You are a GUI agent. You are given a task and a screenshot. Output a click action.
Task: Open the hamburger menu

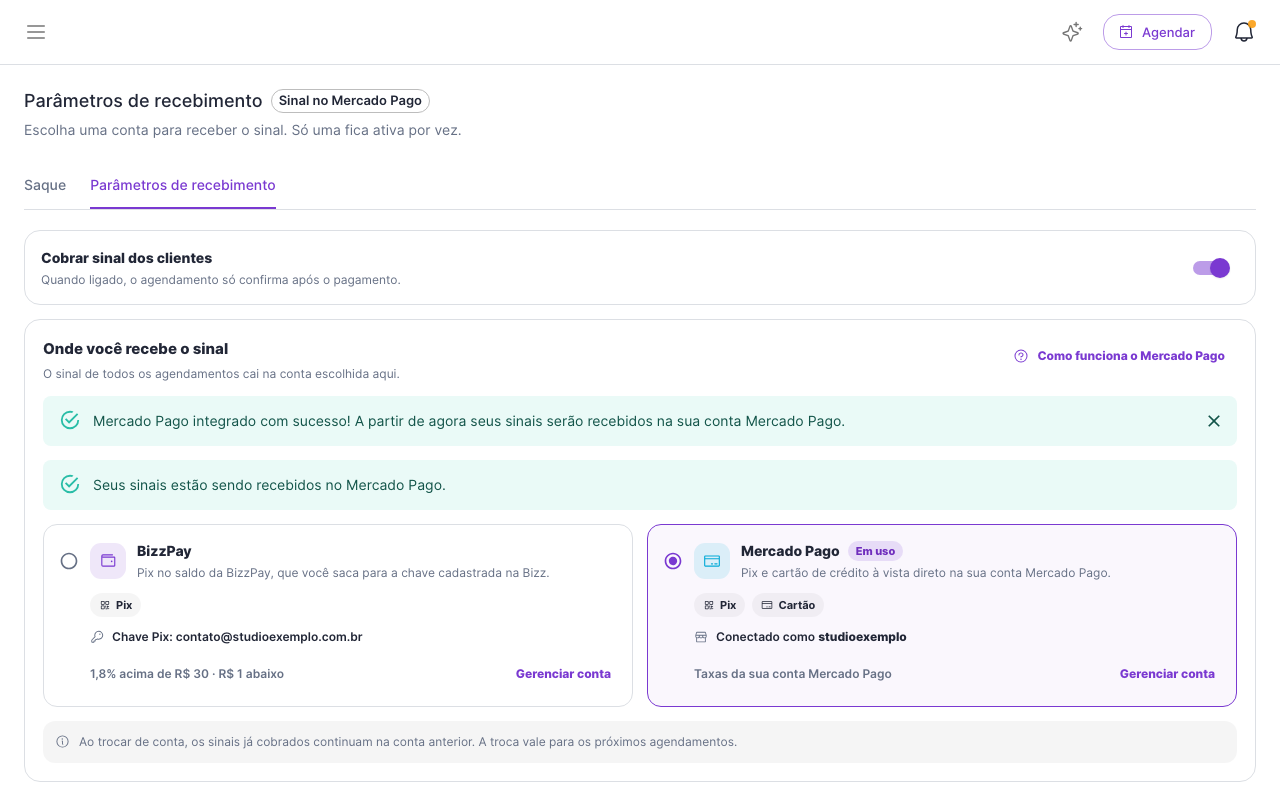click(x=36, y=32)
